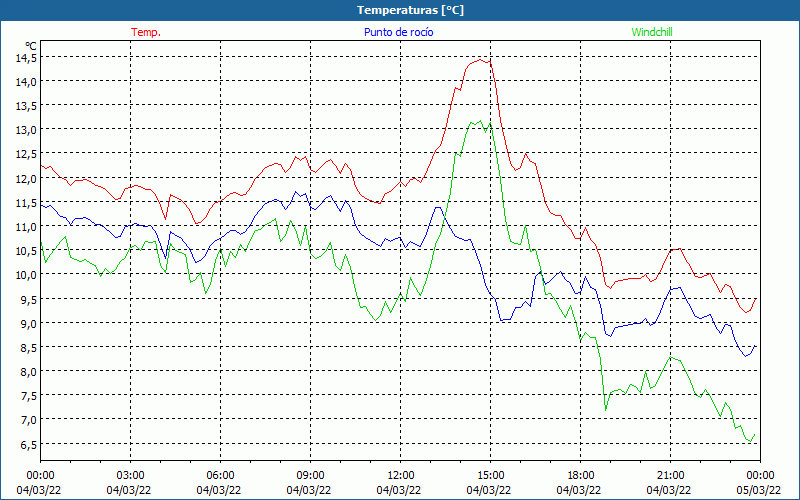Click the 05/03/22 date label
The image size is (800, 500).
point(759,490)
